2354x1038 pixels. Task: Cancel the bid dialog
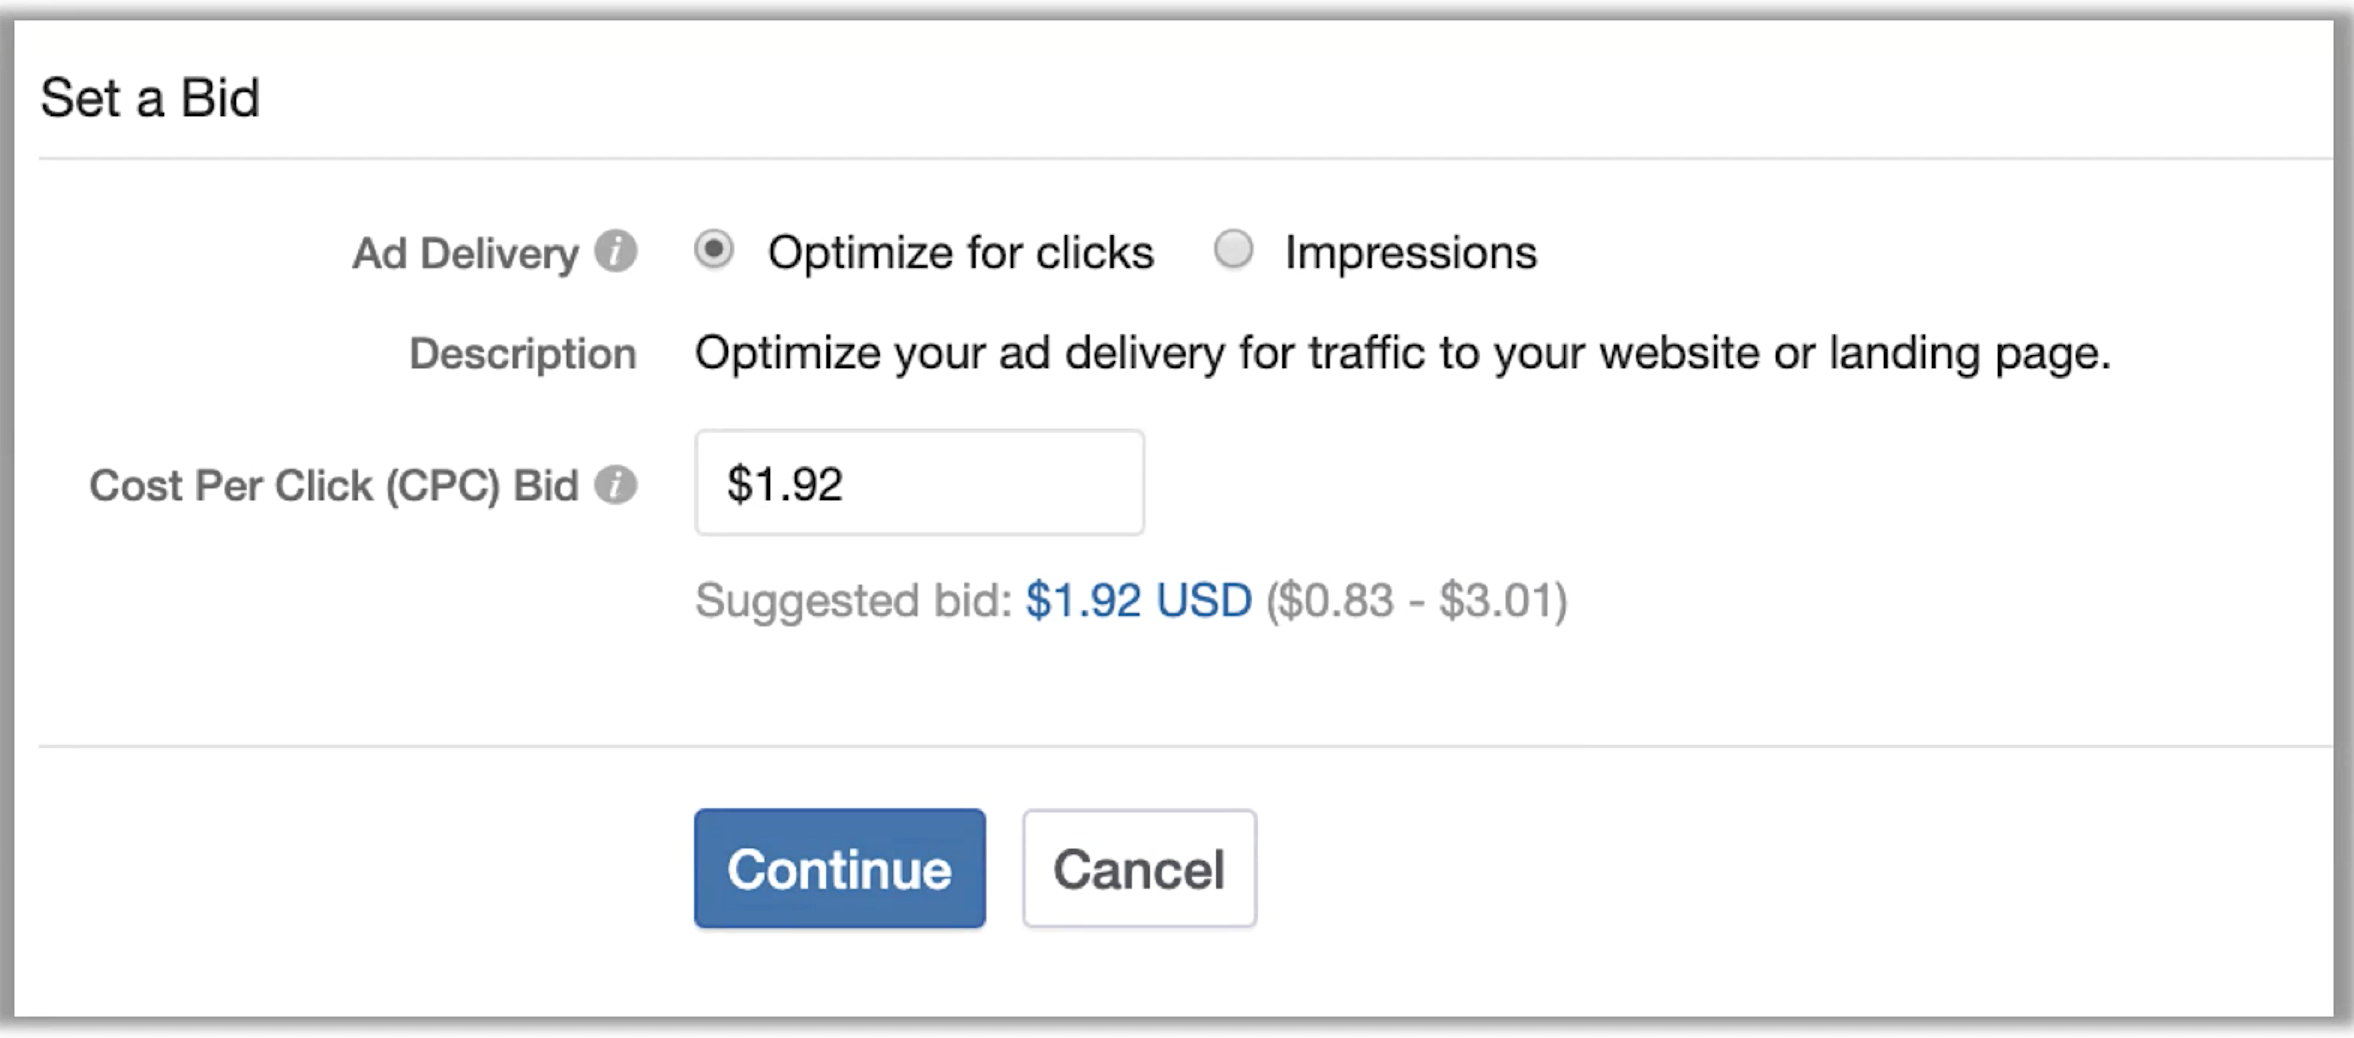[x=1139, y=868]
